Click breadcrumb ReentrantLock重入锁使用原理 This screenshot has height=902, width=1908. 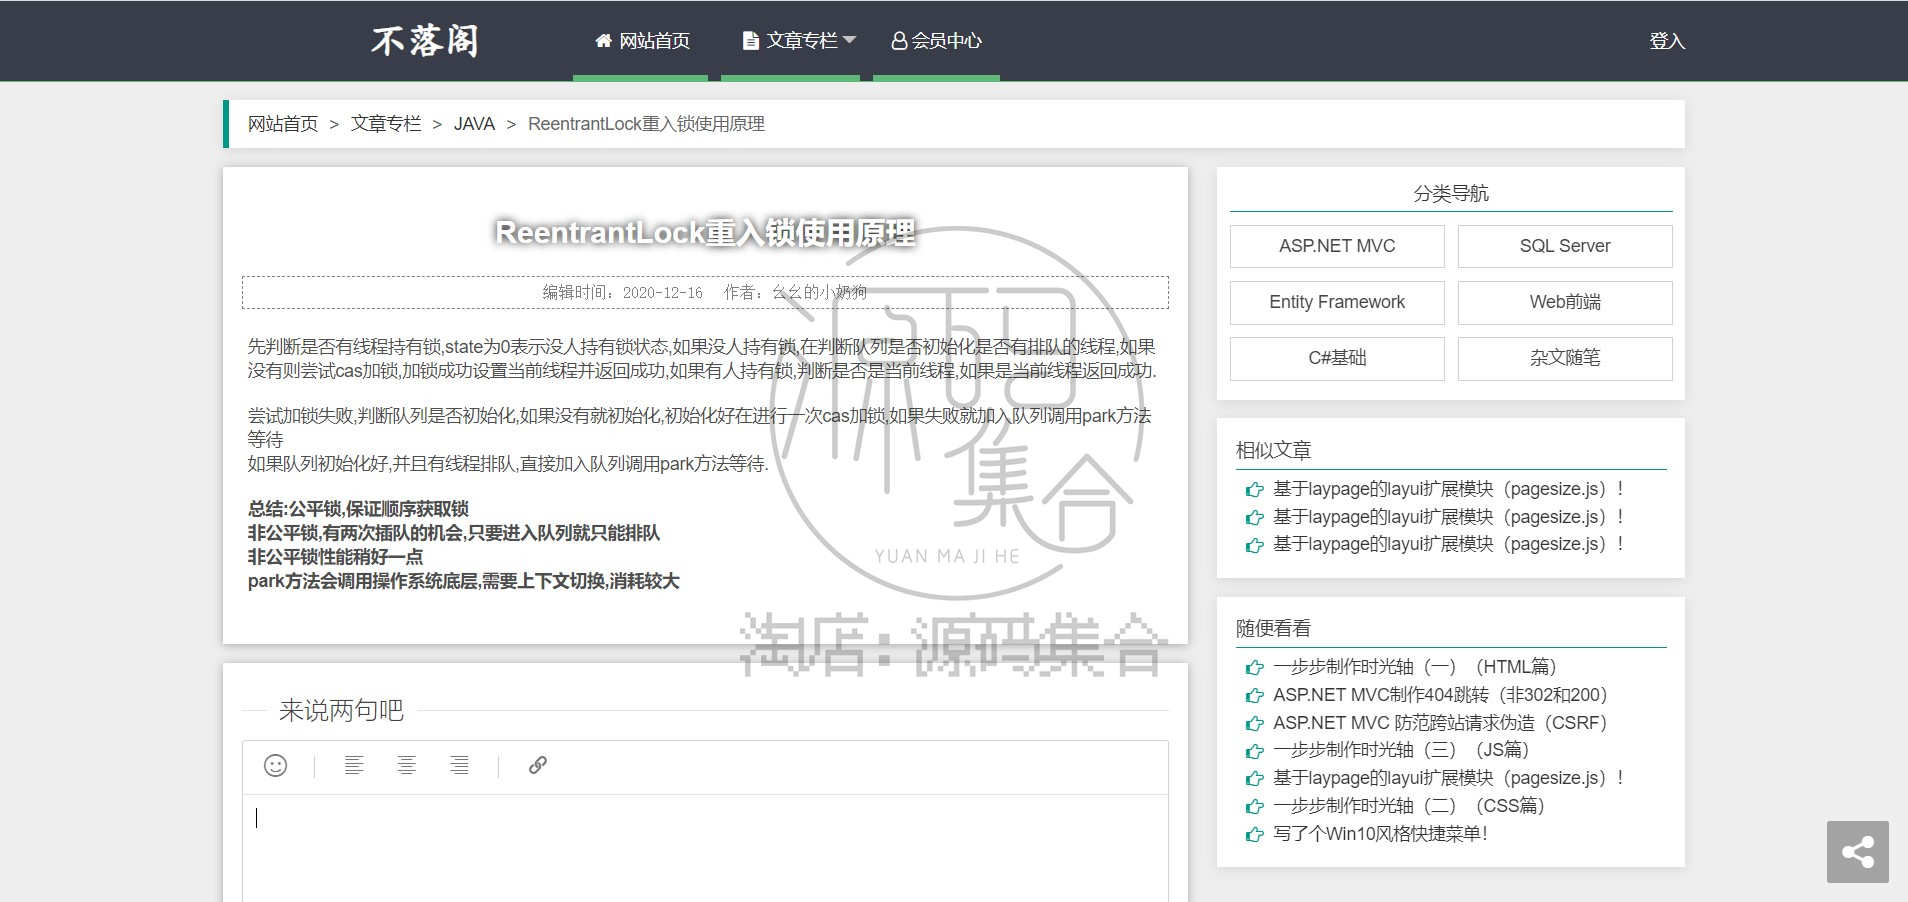[646, 124]
